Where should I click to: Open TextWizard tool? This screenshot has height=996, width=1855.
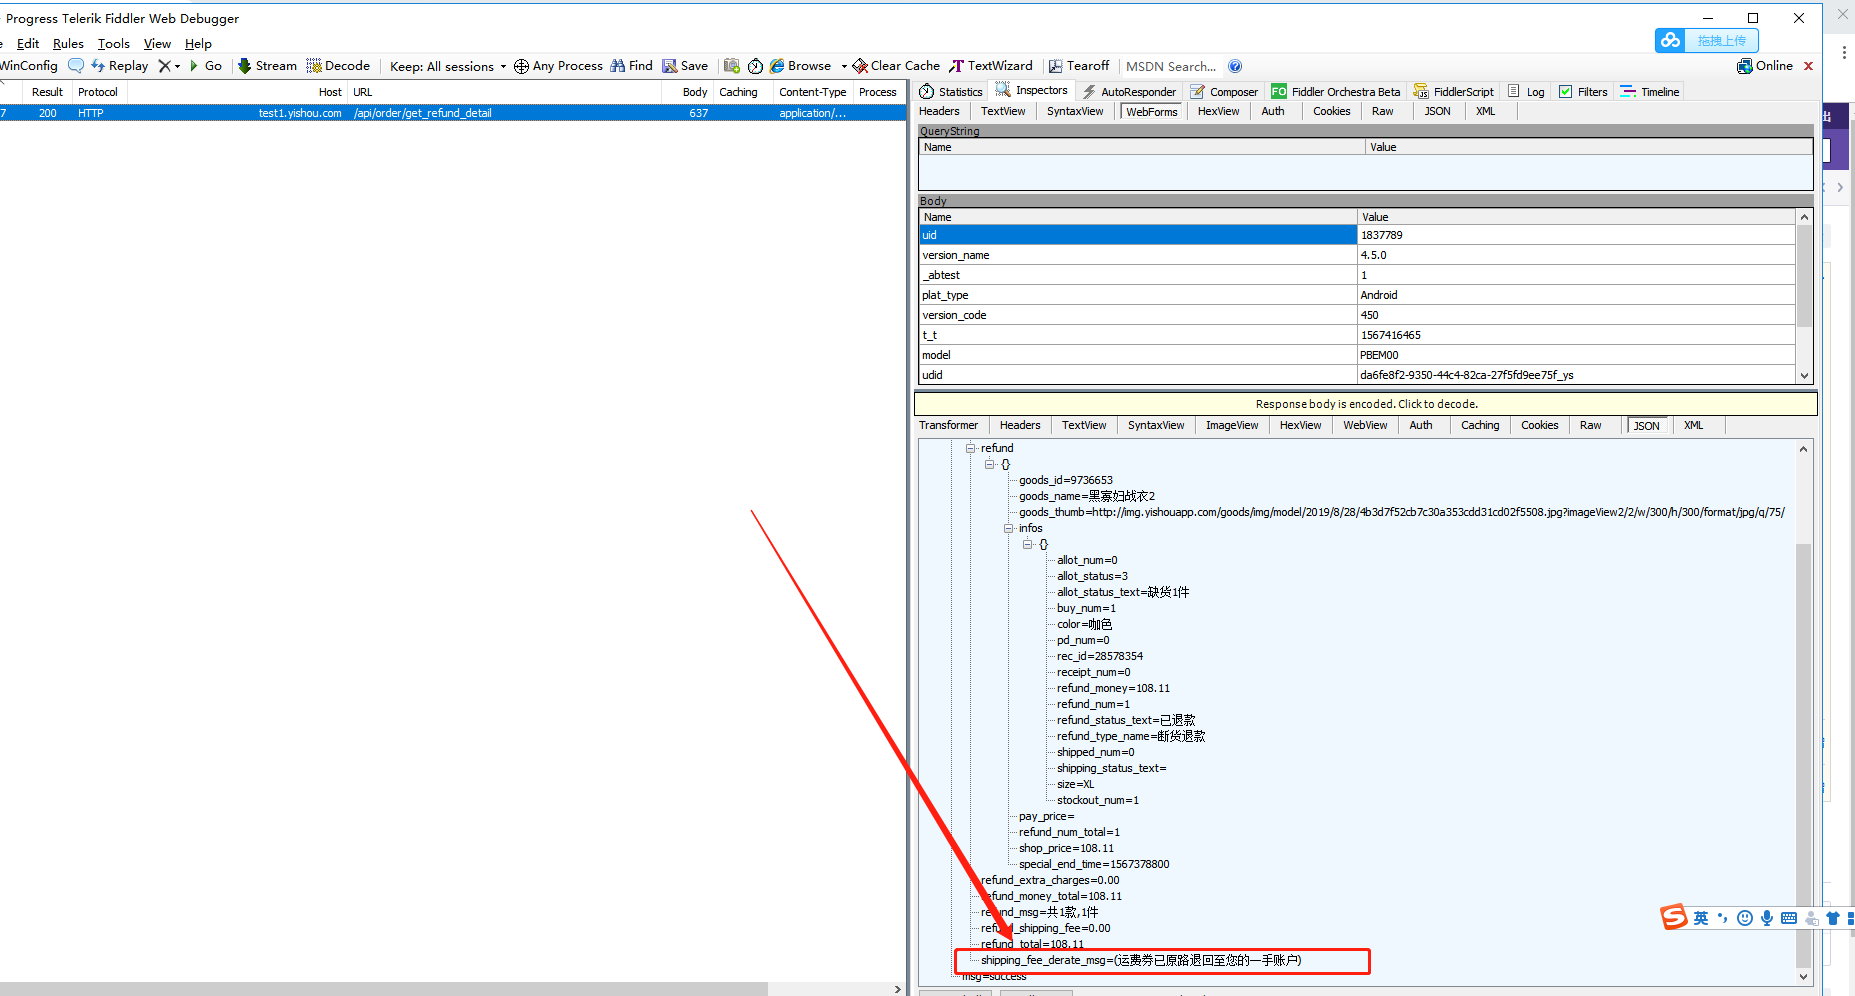pyautogui.click(x=991, y=66)
